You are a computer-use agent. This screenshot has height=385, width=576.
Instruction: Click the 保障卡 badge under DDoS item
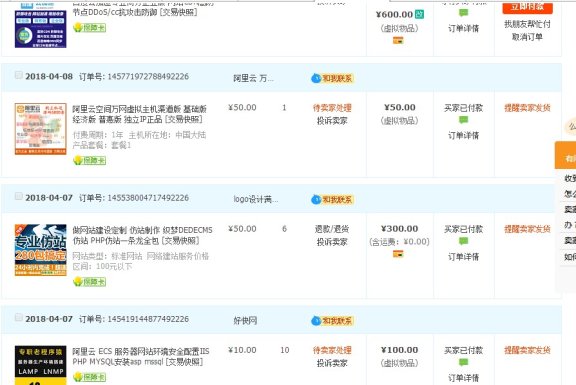[x=90, y=28]
